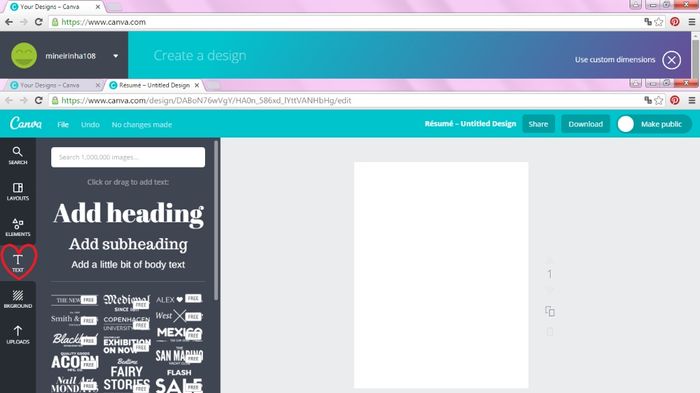Click the Share button
The width and height of the screenshot is (700, 393).
(538, 124)
